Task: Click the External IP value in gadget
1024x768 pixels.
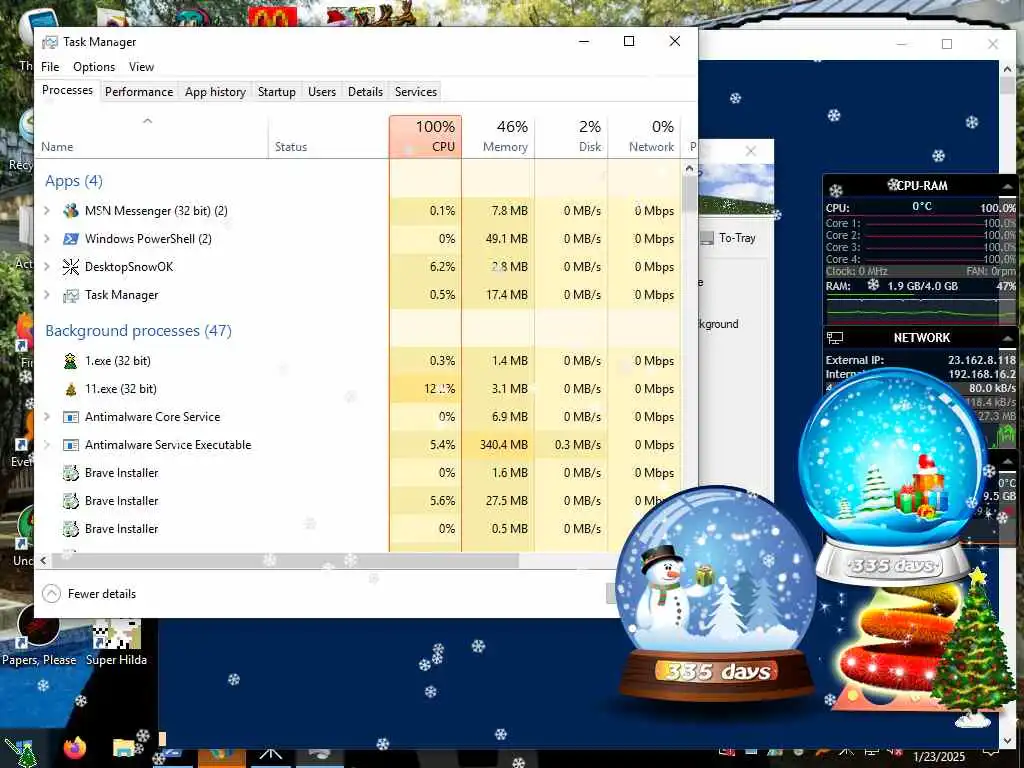Action: [982, 360]
